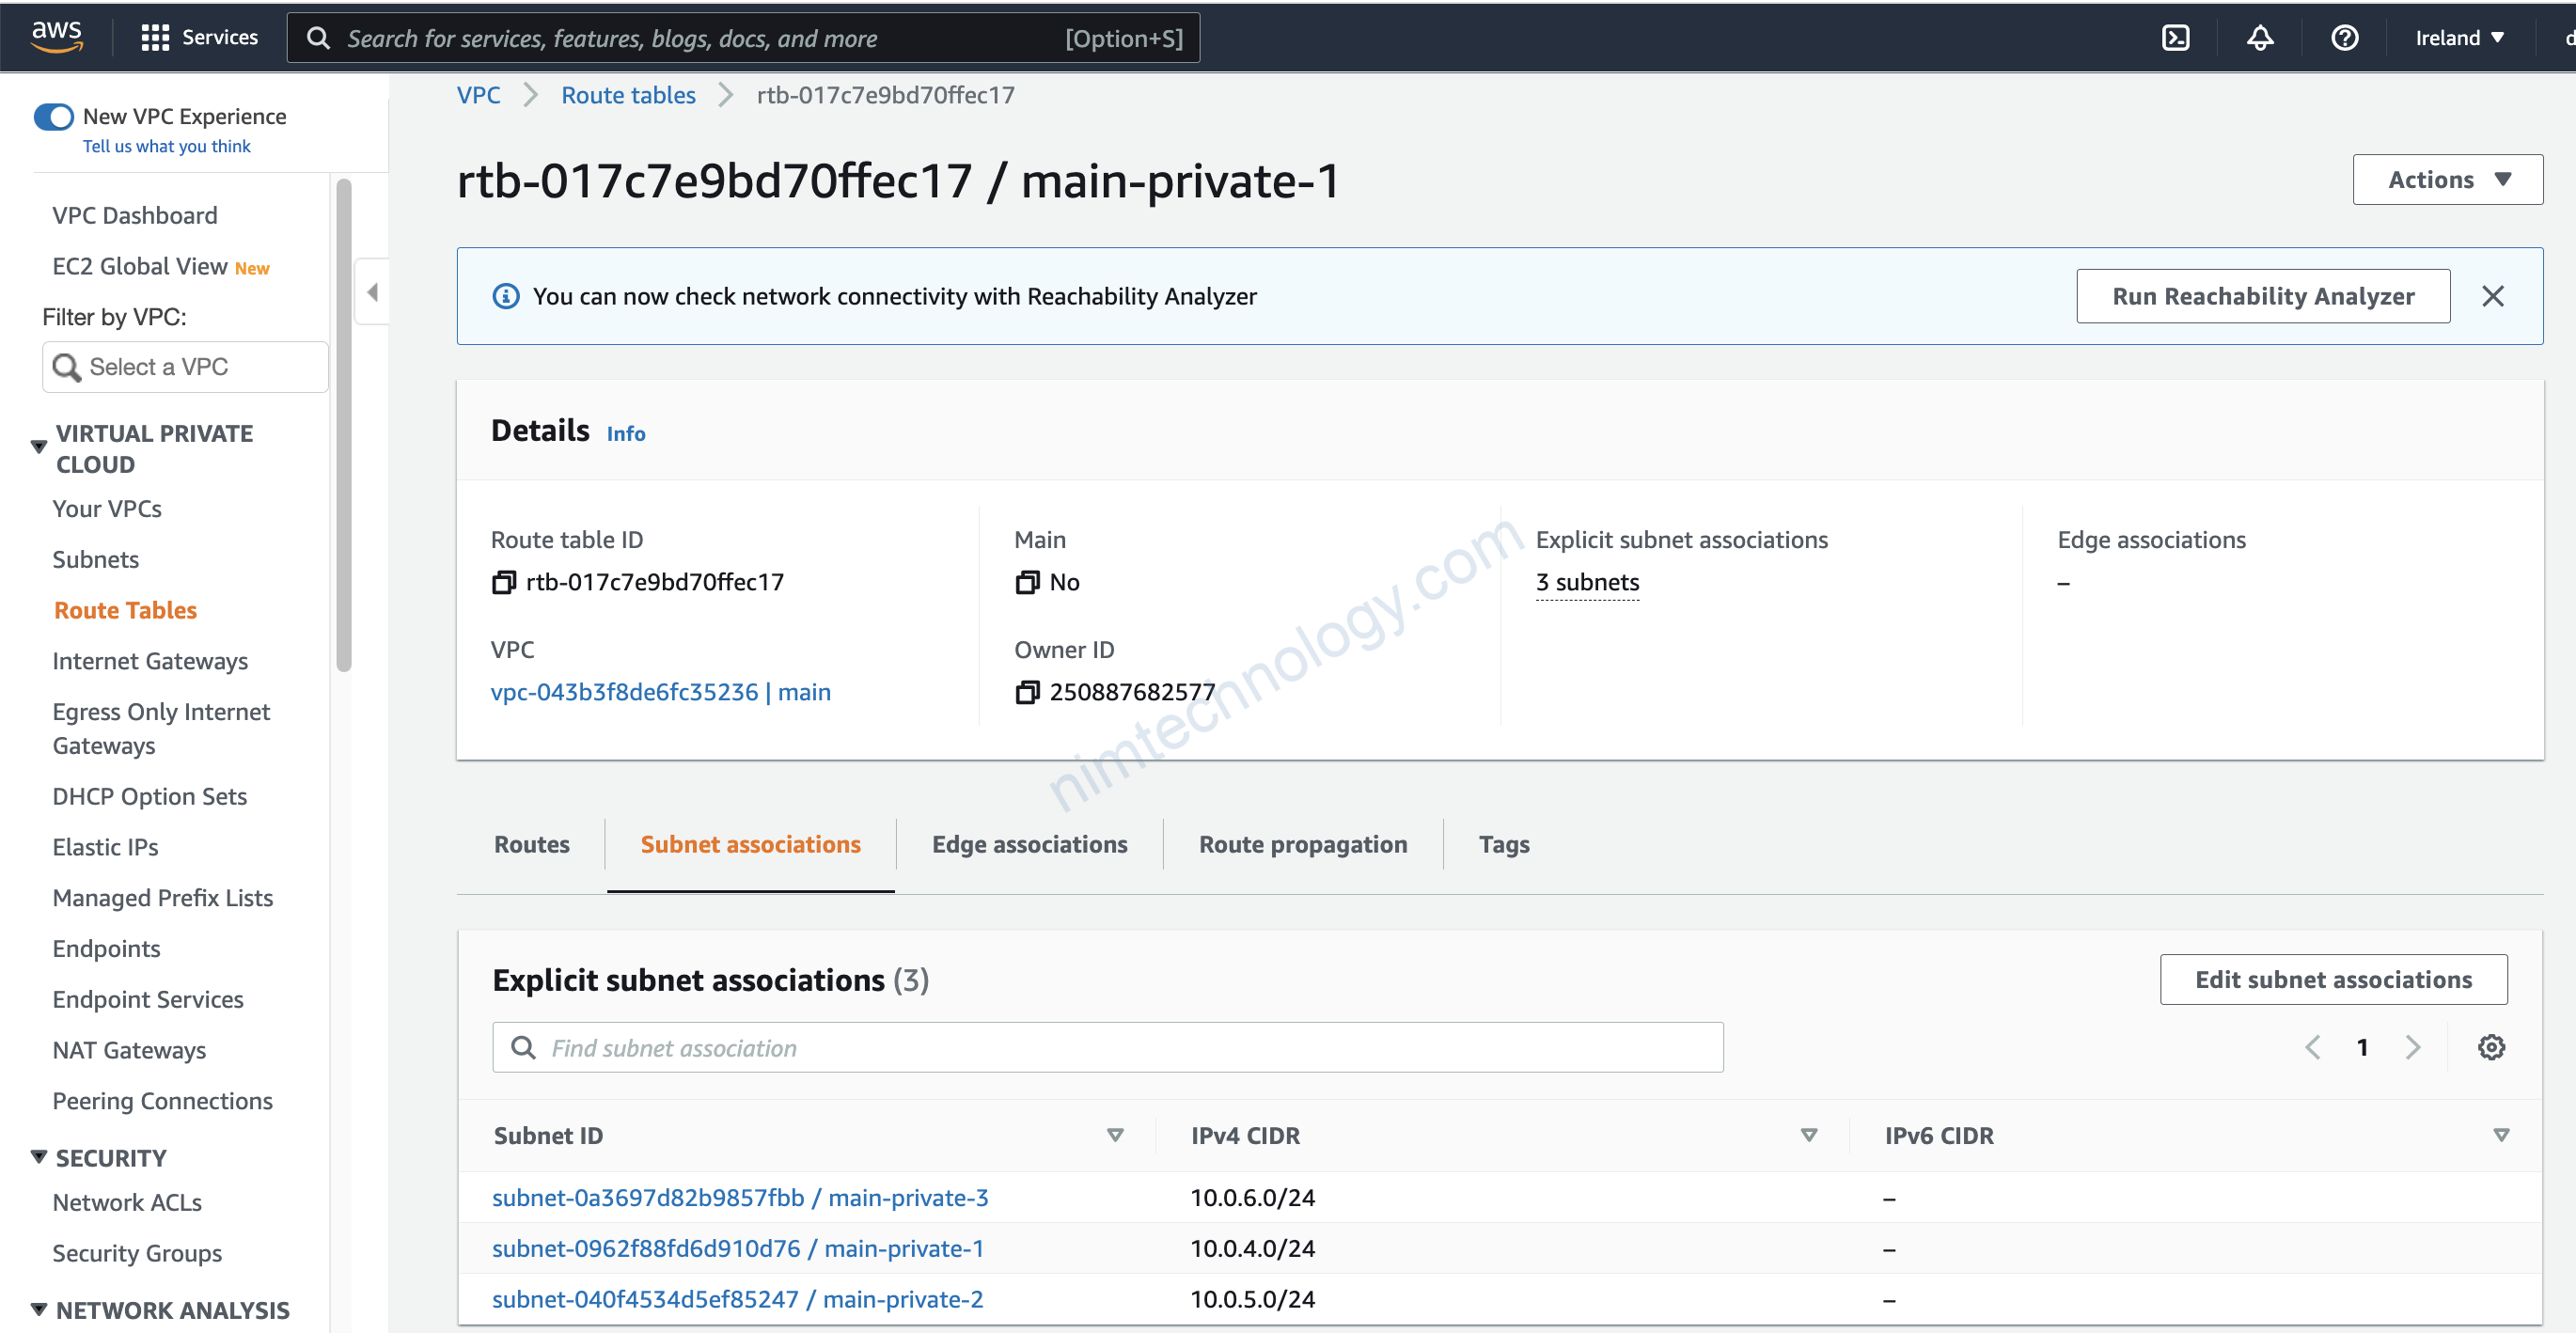The width and height of the screenshot is (2576, 1333).
Task: Click the search magnifier in Find subnet association
Action: click(x=523, y=1047)
